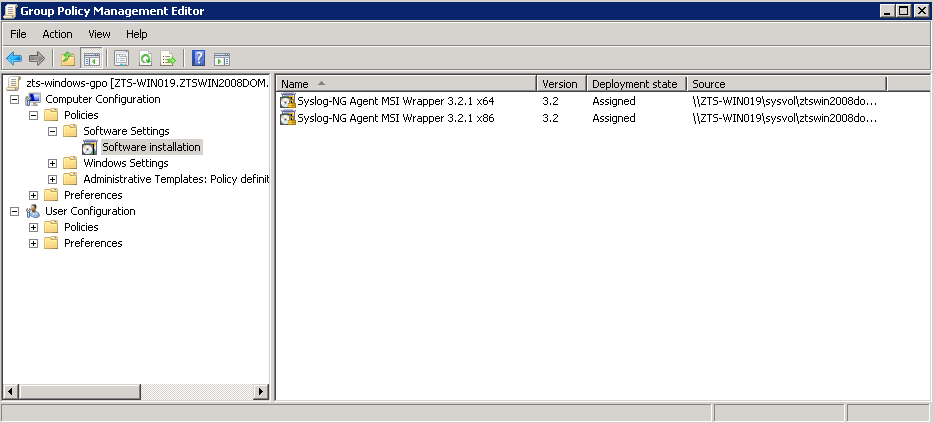The height and width of the screenshot is (423, 934).
Task: Click Assigned state of x86 package
Action: point(614,118)
